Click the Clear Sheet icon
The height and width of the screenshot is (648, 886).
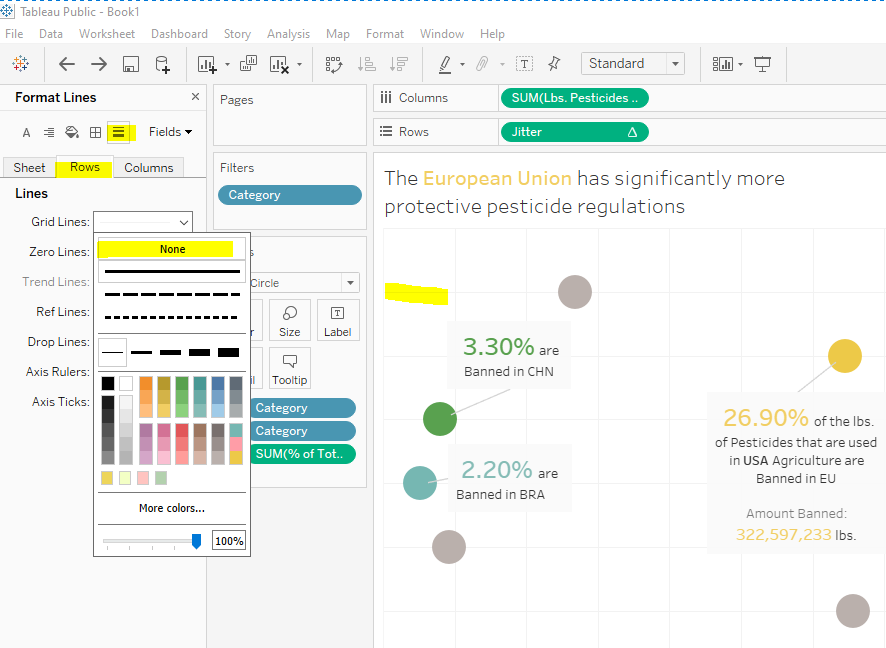(279, 64)
